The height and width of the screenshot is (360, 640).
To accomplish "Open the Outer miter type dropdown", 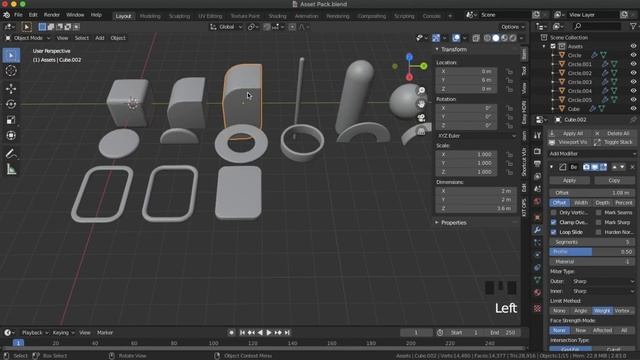I will pos(603,281).
